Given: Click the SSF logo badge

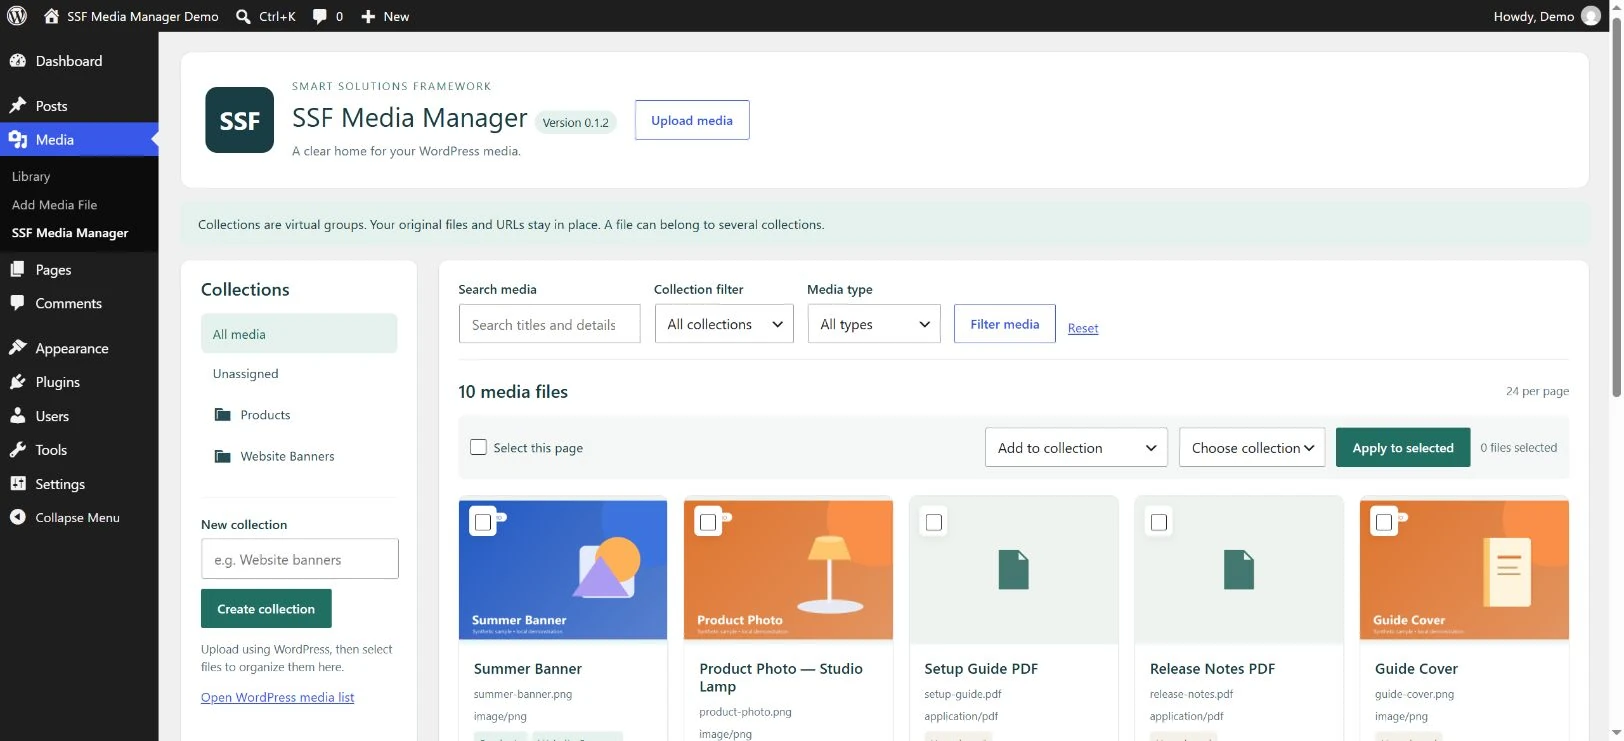Looking at the screenshot, I should tap(239, 120).
